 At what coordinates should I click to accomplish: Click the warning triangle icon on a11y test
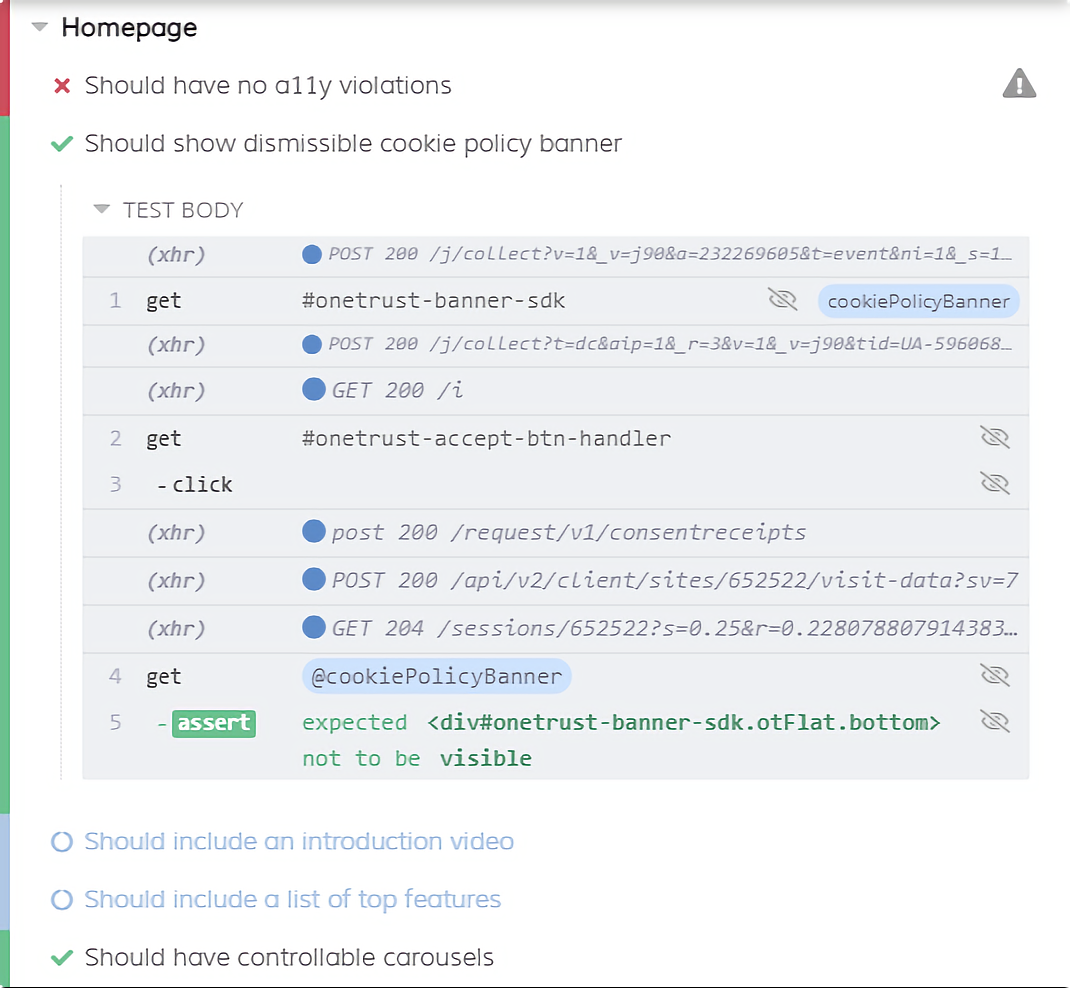click(1018, 84)
